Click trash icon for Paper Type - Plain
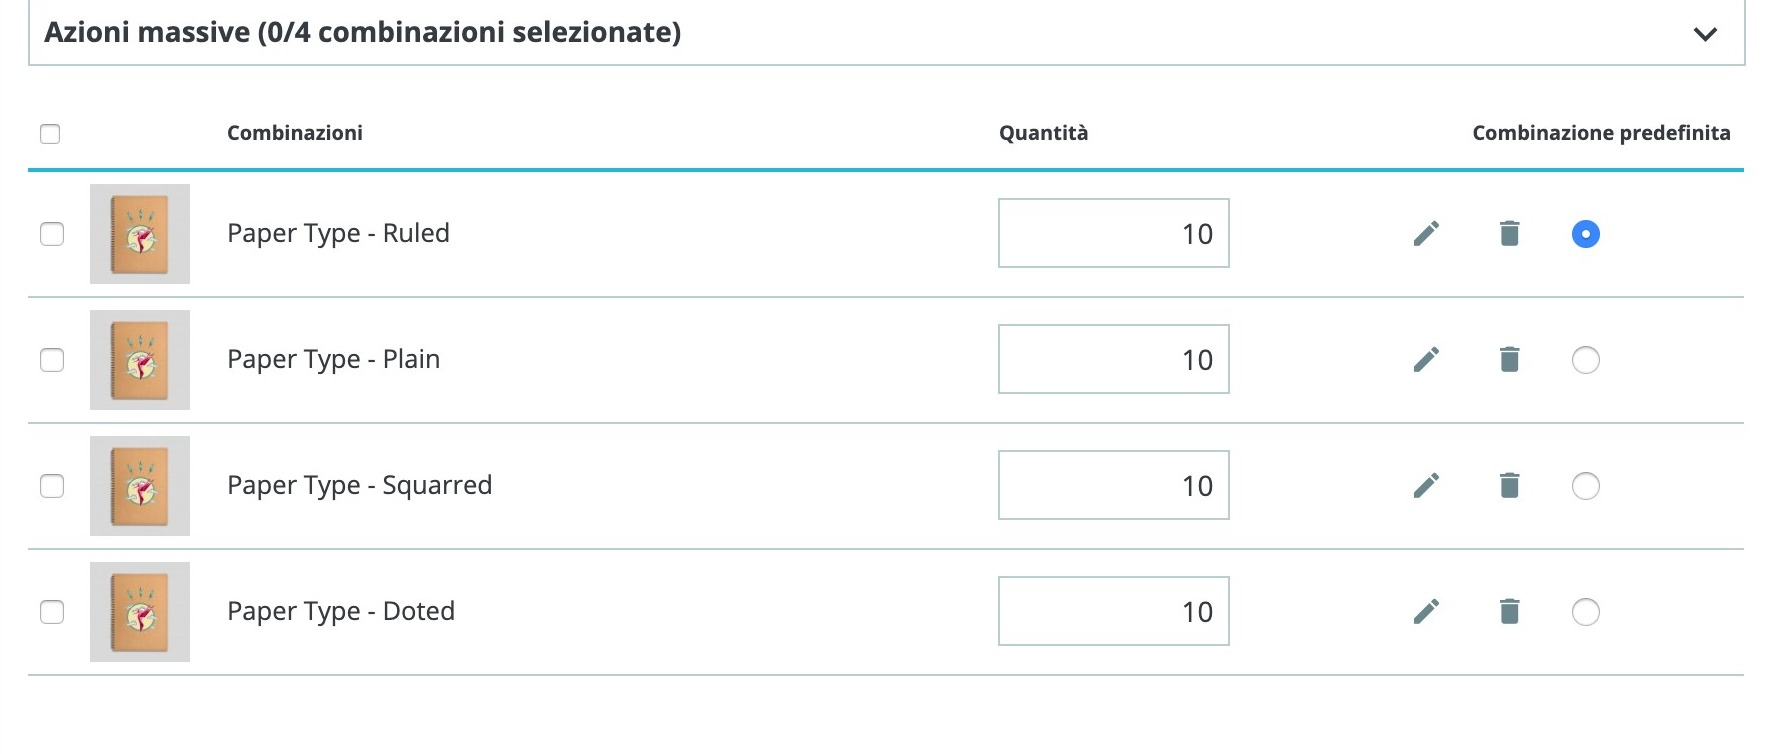 click(x=1509, y=359)
